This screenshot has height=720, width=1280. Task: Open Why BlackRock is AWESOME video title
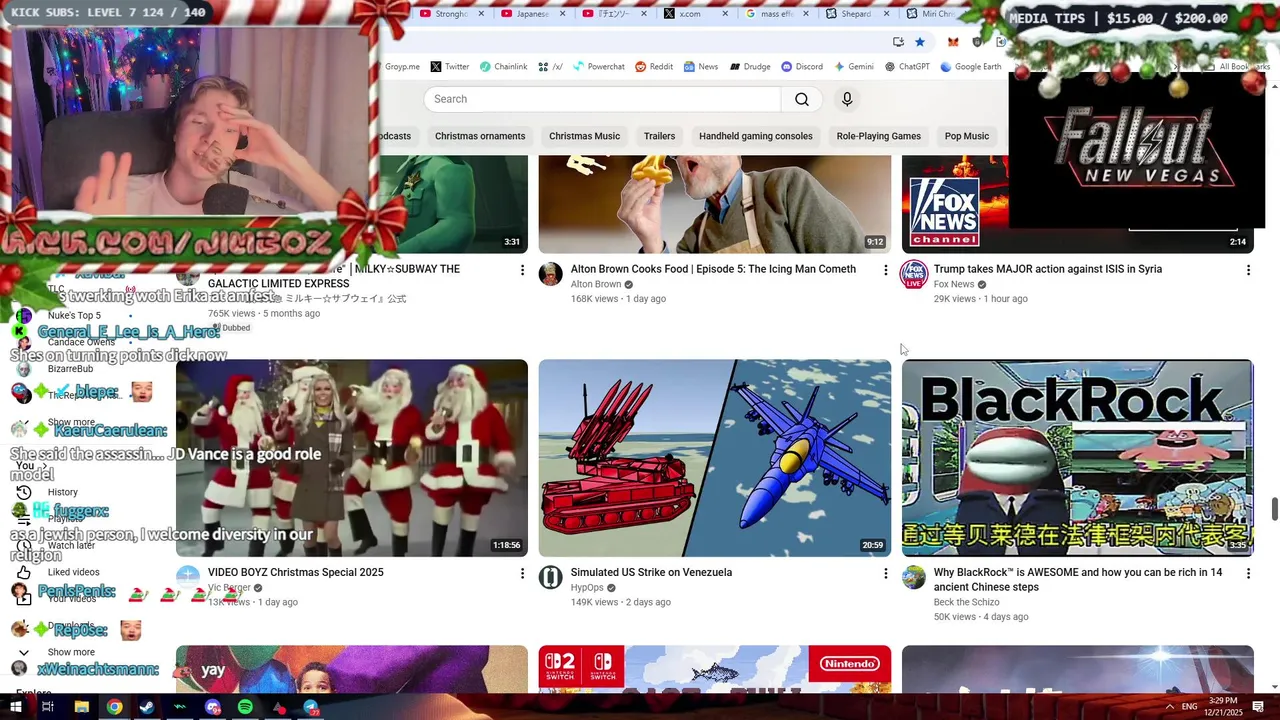point(1078,579)
